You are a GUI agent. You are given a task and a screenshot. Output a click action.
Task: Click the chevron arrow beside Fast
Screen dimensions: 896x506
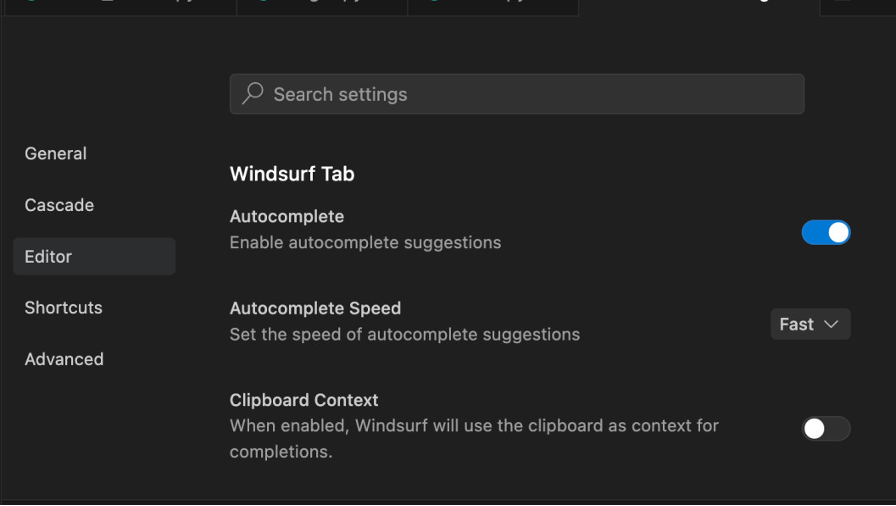[x=831, y=324]
